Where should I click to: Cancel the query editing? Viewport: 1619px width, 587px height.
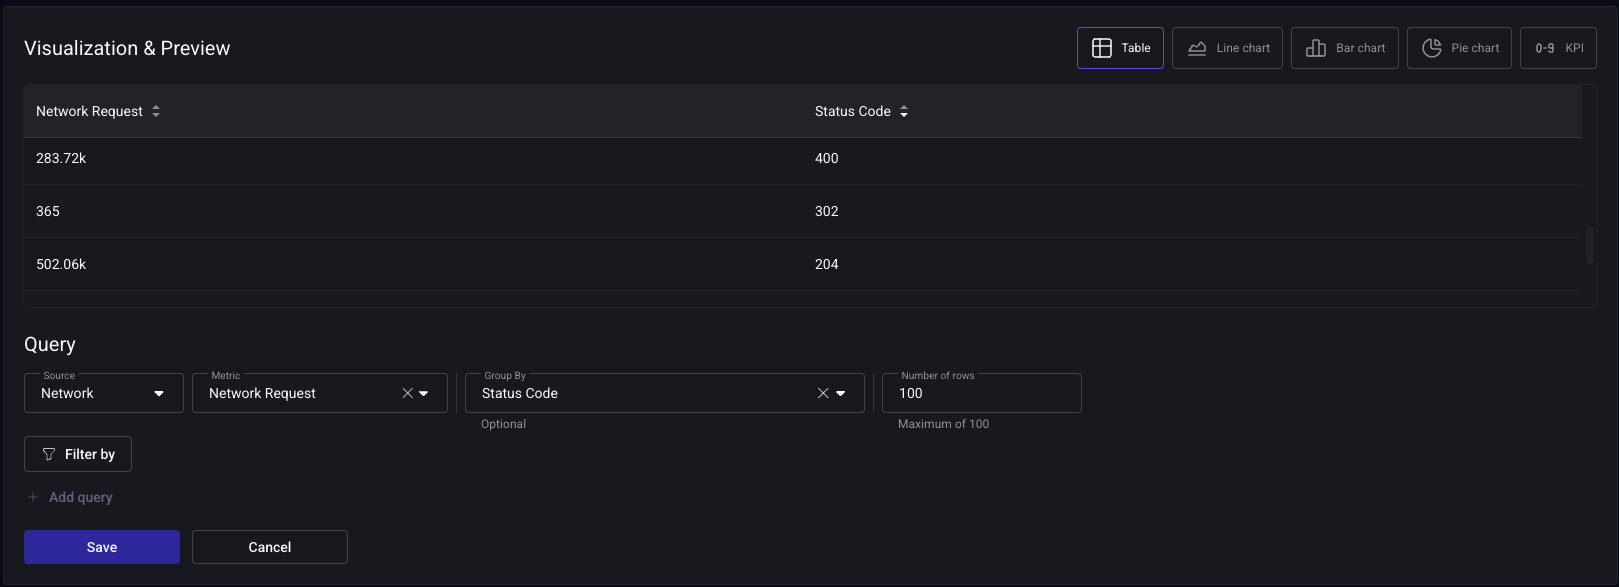tap(270, 547)
